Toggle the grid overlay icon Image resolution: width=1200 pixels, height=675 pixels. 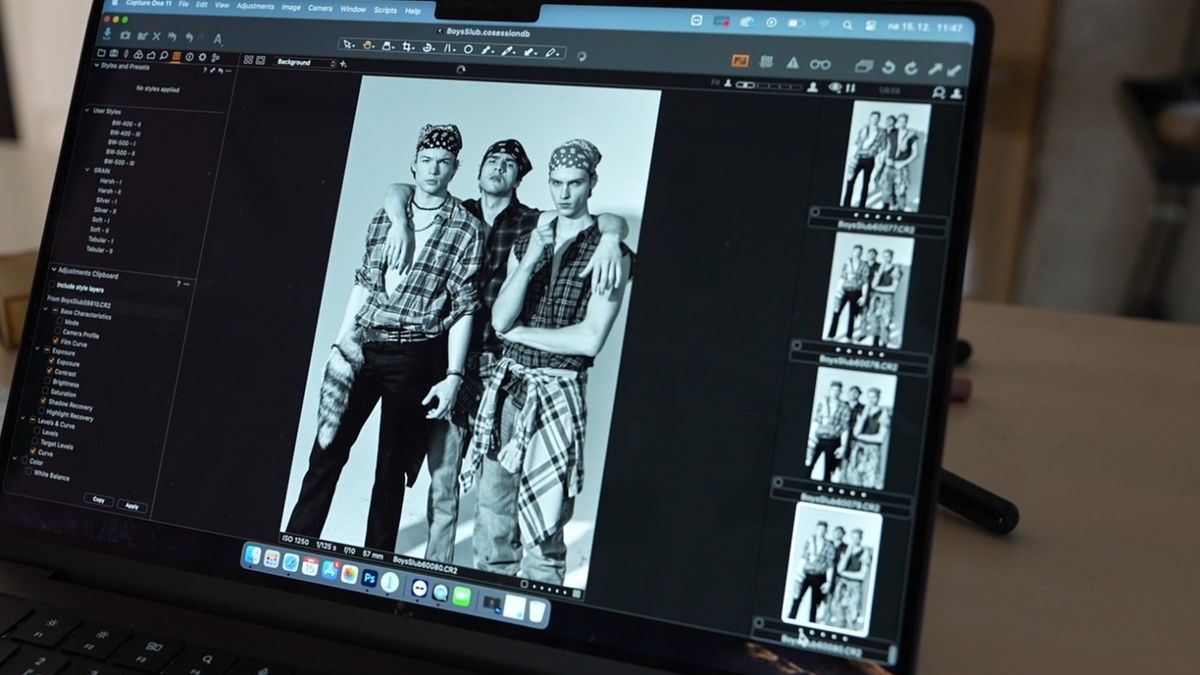pyautogui.click(x=766, y=62)
